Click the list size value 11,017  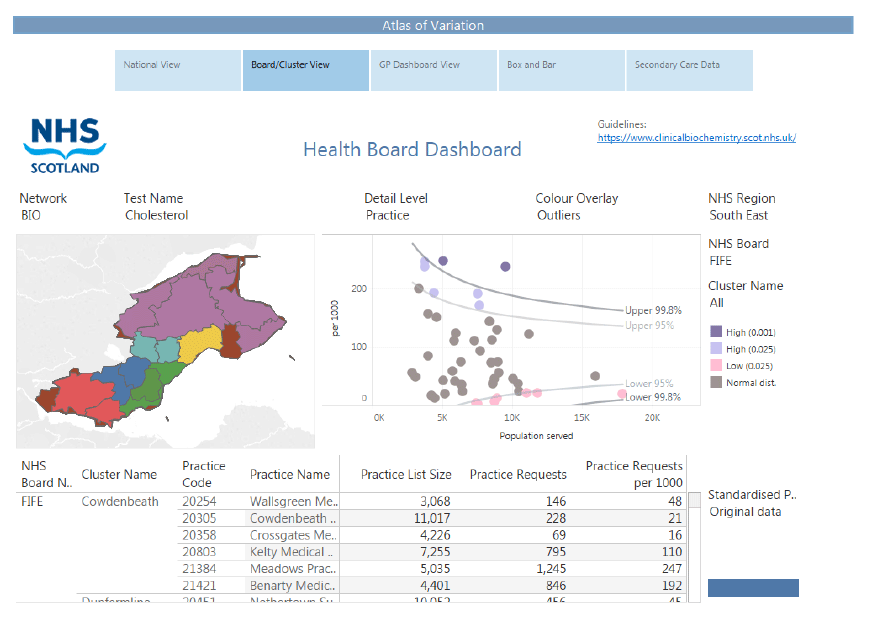pos(432,518)
